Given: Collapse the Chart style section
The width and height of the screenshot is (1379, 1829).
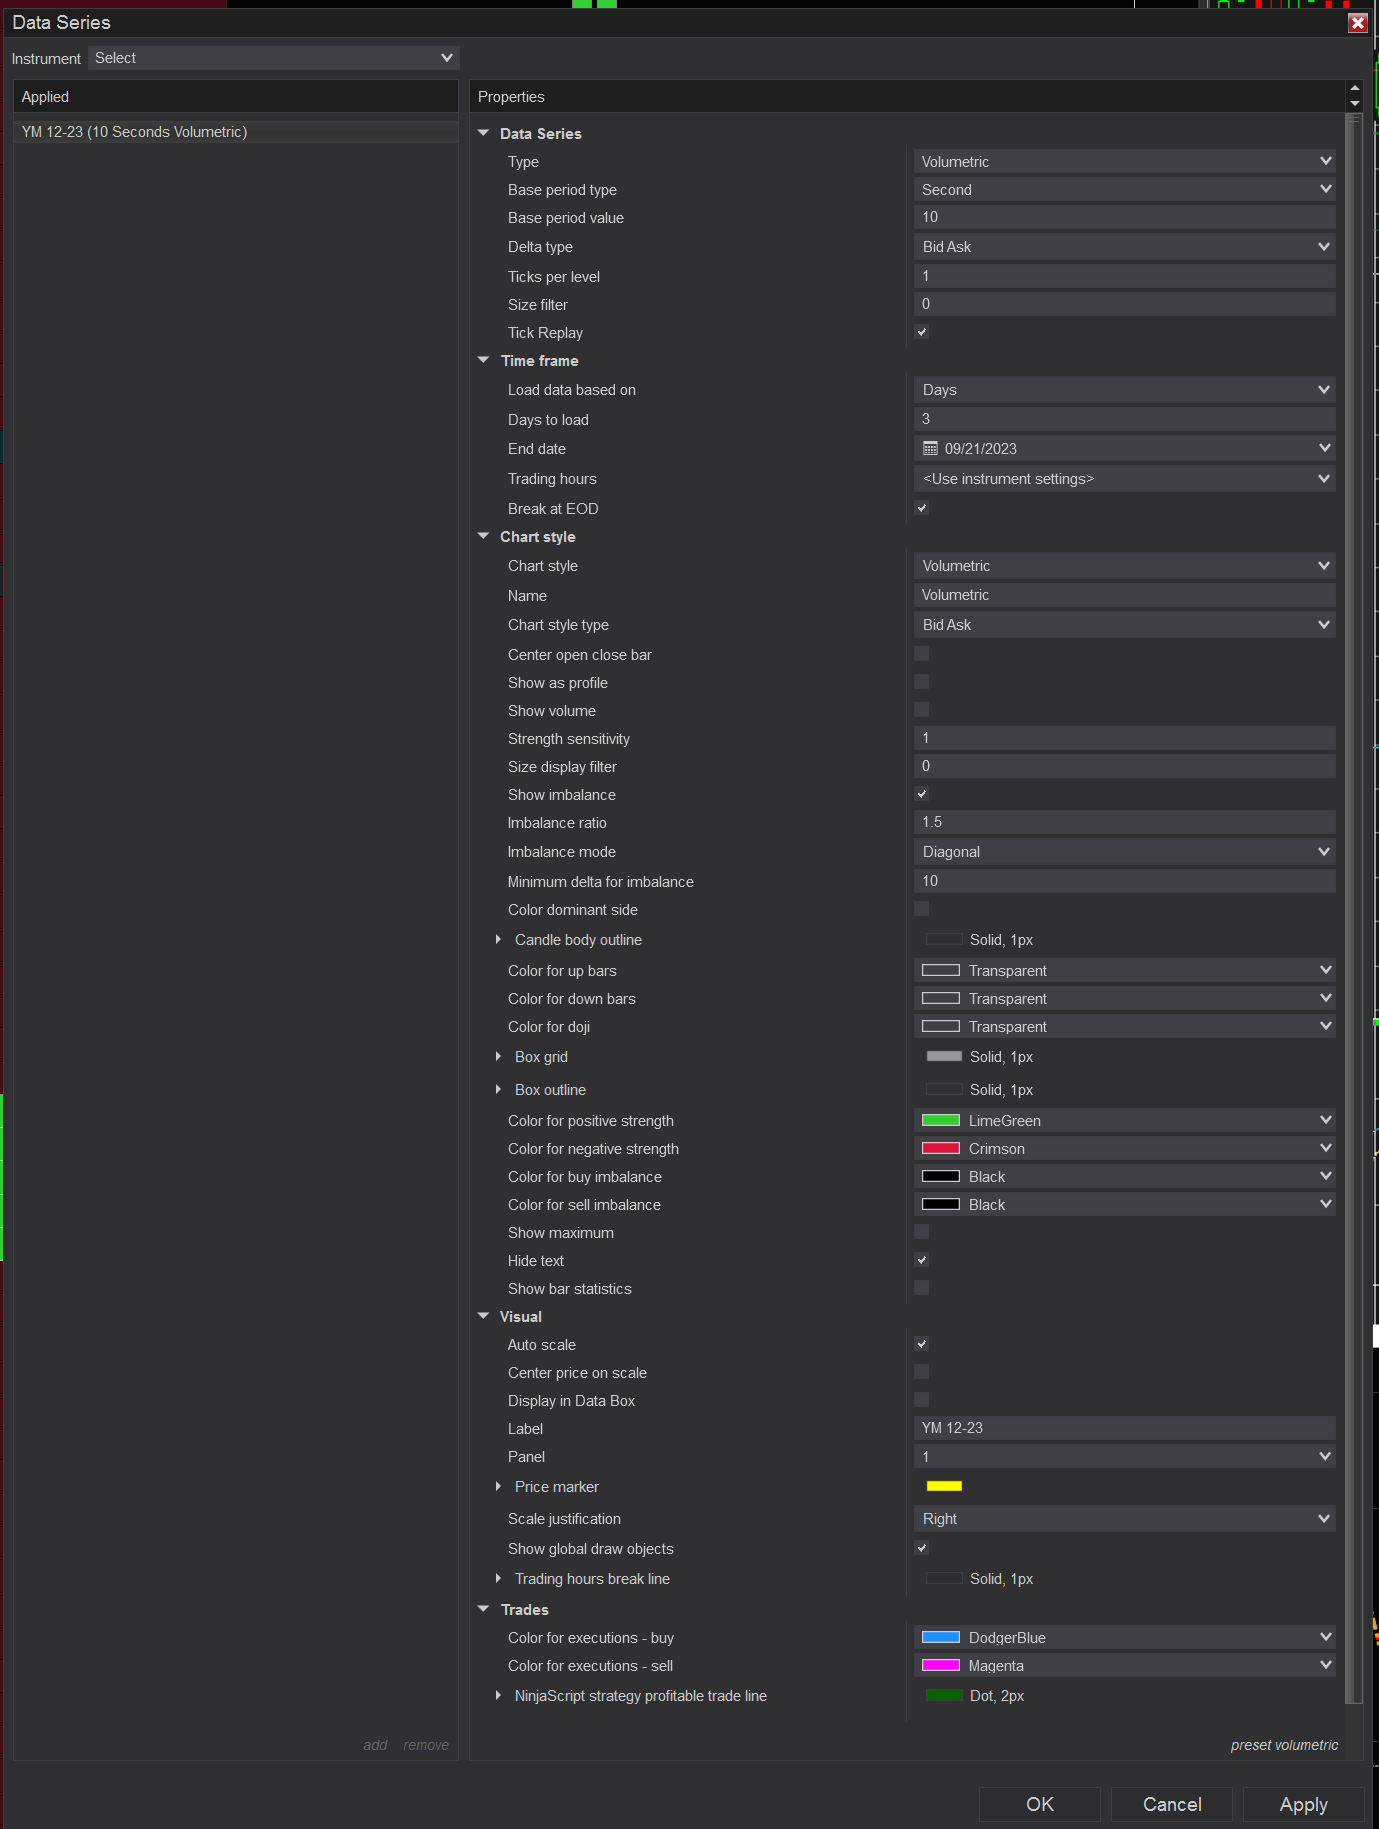Looking at the screenshot, I should (484, 536).
